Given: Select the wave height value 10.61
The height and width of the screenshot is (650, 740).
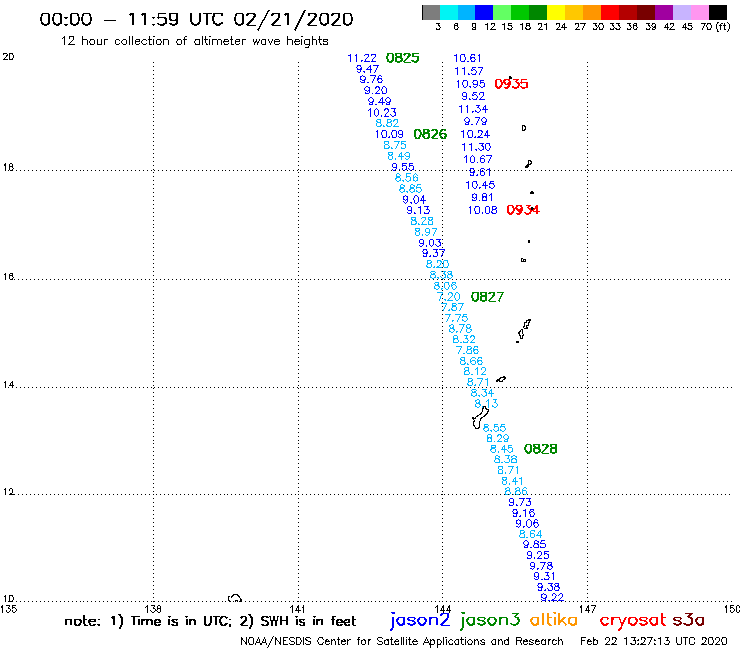Looking at the screenshot, I should pos(467,58).
